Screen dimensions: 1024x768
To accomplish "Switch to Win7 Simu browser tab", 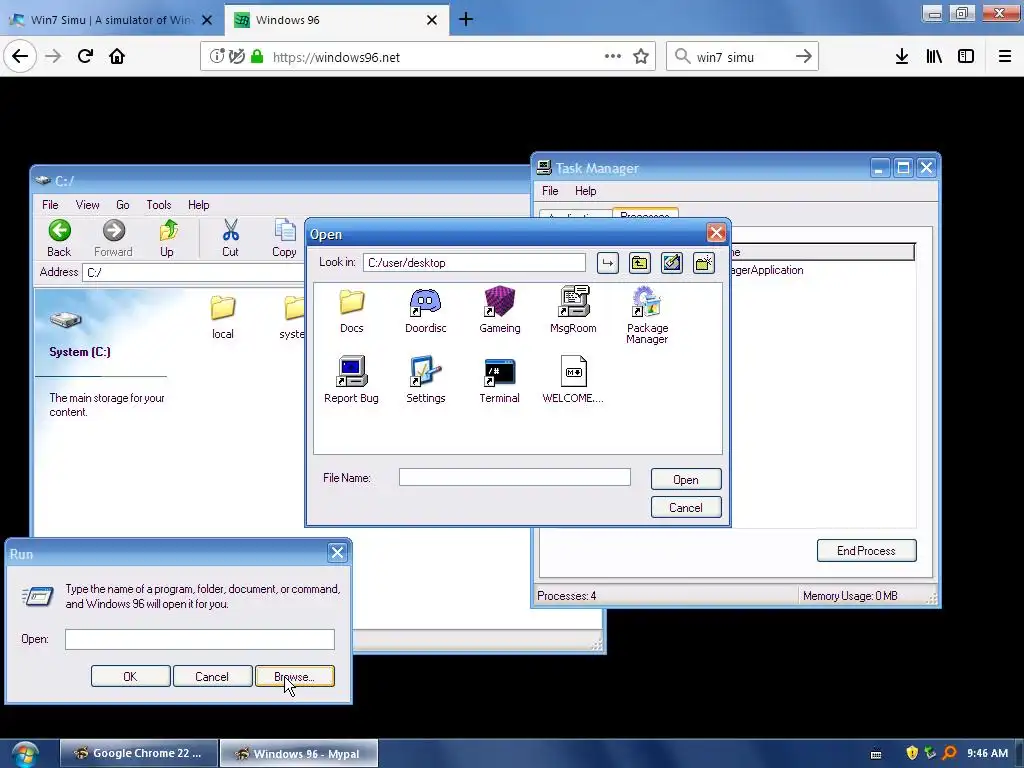I will [x=111, y=20].
